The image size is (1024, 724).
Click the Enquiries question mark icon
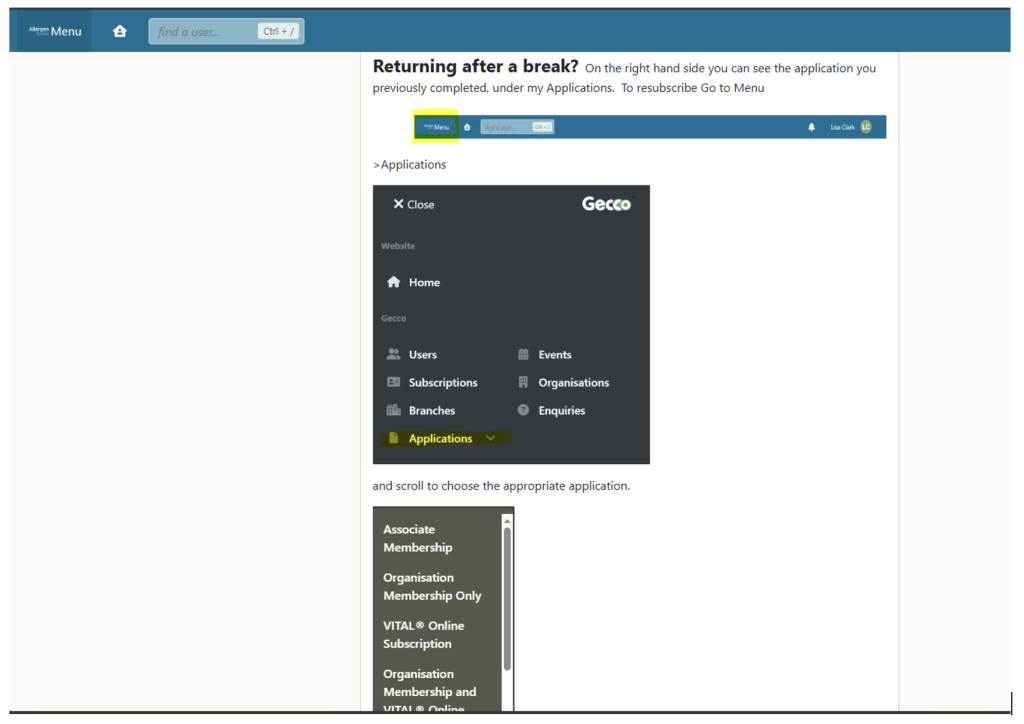(x=523, y=410)
